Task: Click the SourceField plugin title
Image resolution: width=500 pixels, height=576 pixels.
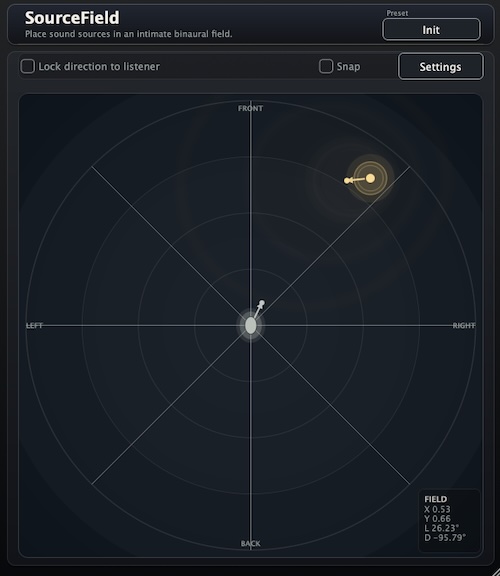Action: (72, 18)
